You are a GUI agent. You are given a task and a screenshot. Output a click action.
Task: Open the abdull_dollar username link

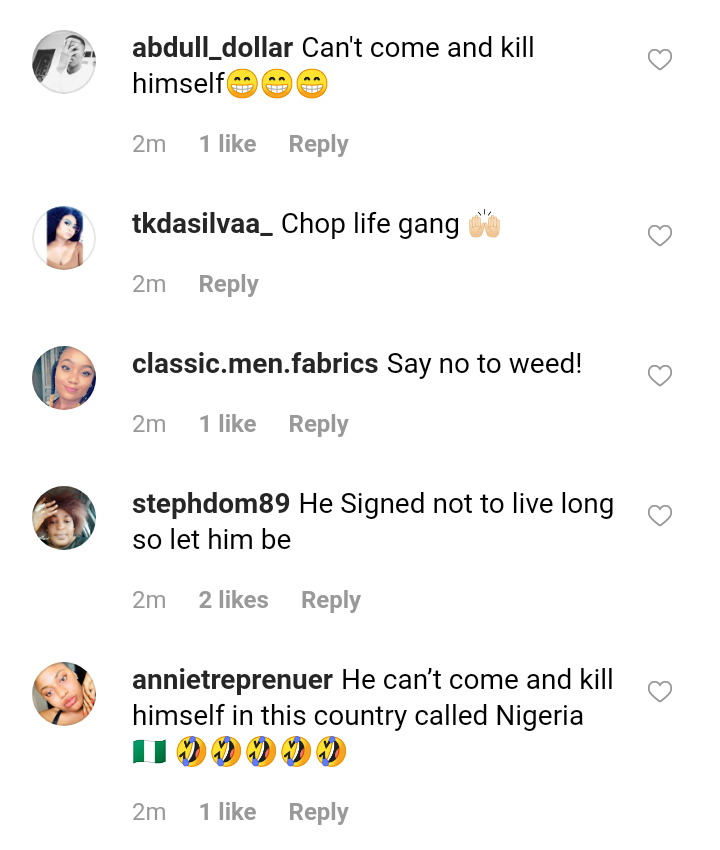tap(212, 47)
